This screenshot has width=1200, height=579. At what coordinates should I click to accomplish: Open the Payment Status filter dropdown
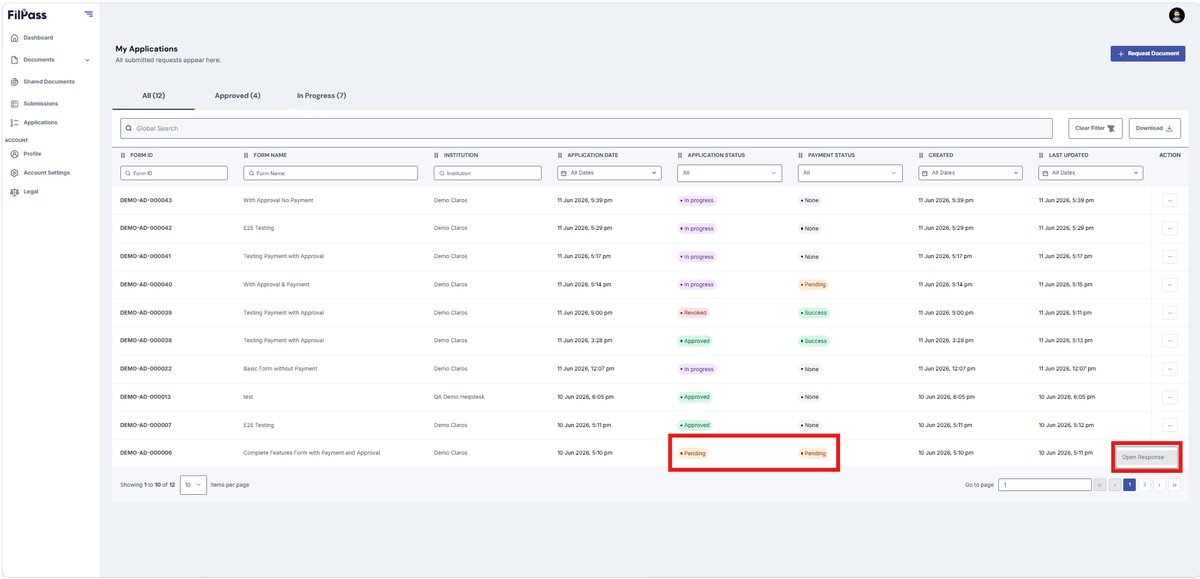[x=850, y=173]
